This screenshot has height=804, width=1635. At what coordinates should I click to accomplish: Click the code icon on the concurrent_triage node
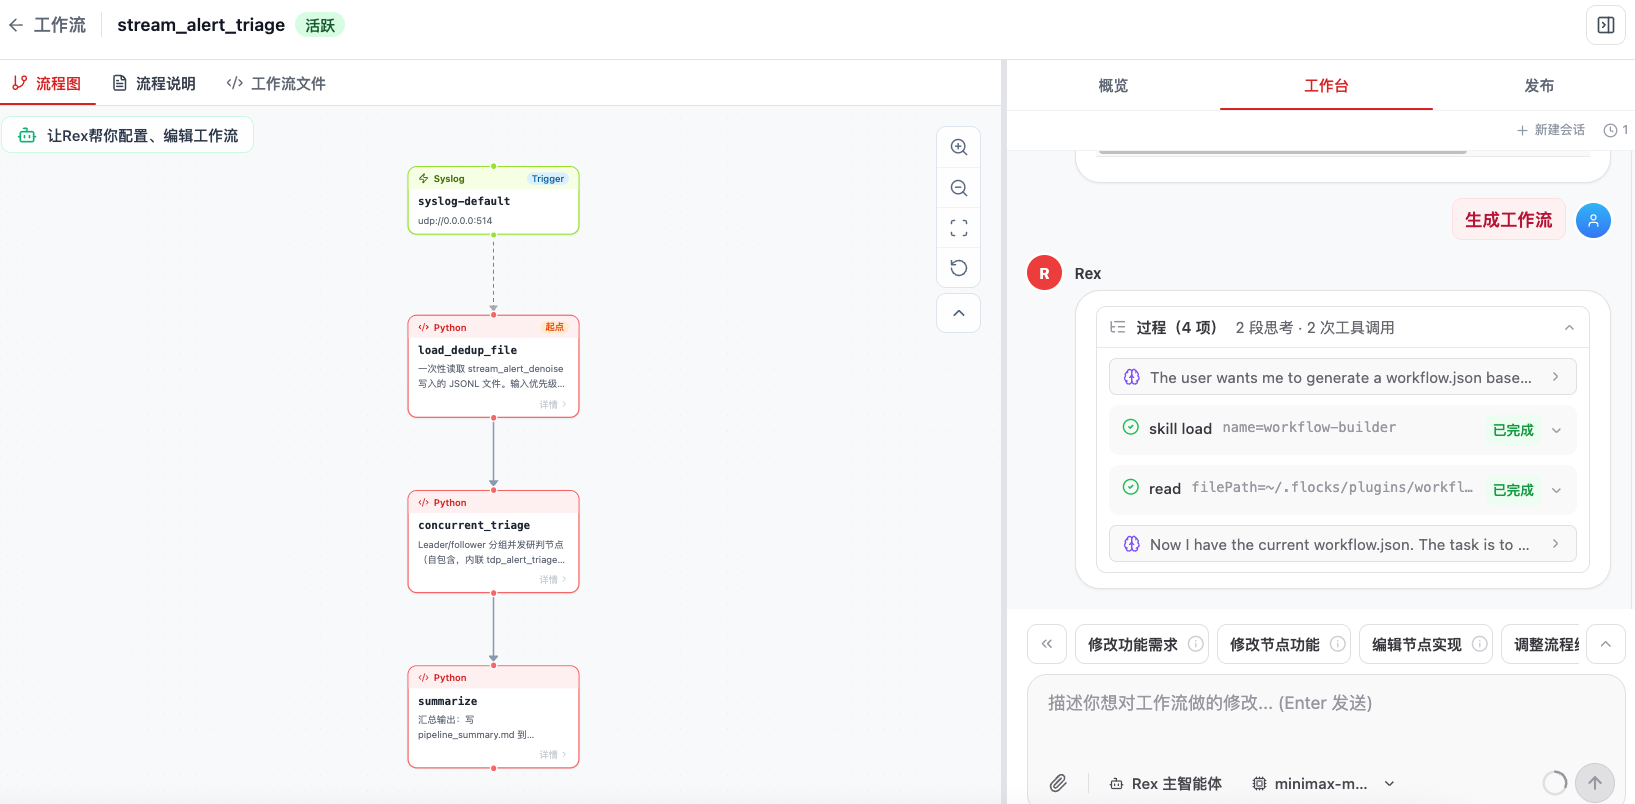pyautogui.click(x=424, y=503)
